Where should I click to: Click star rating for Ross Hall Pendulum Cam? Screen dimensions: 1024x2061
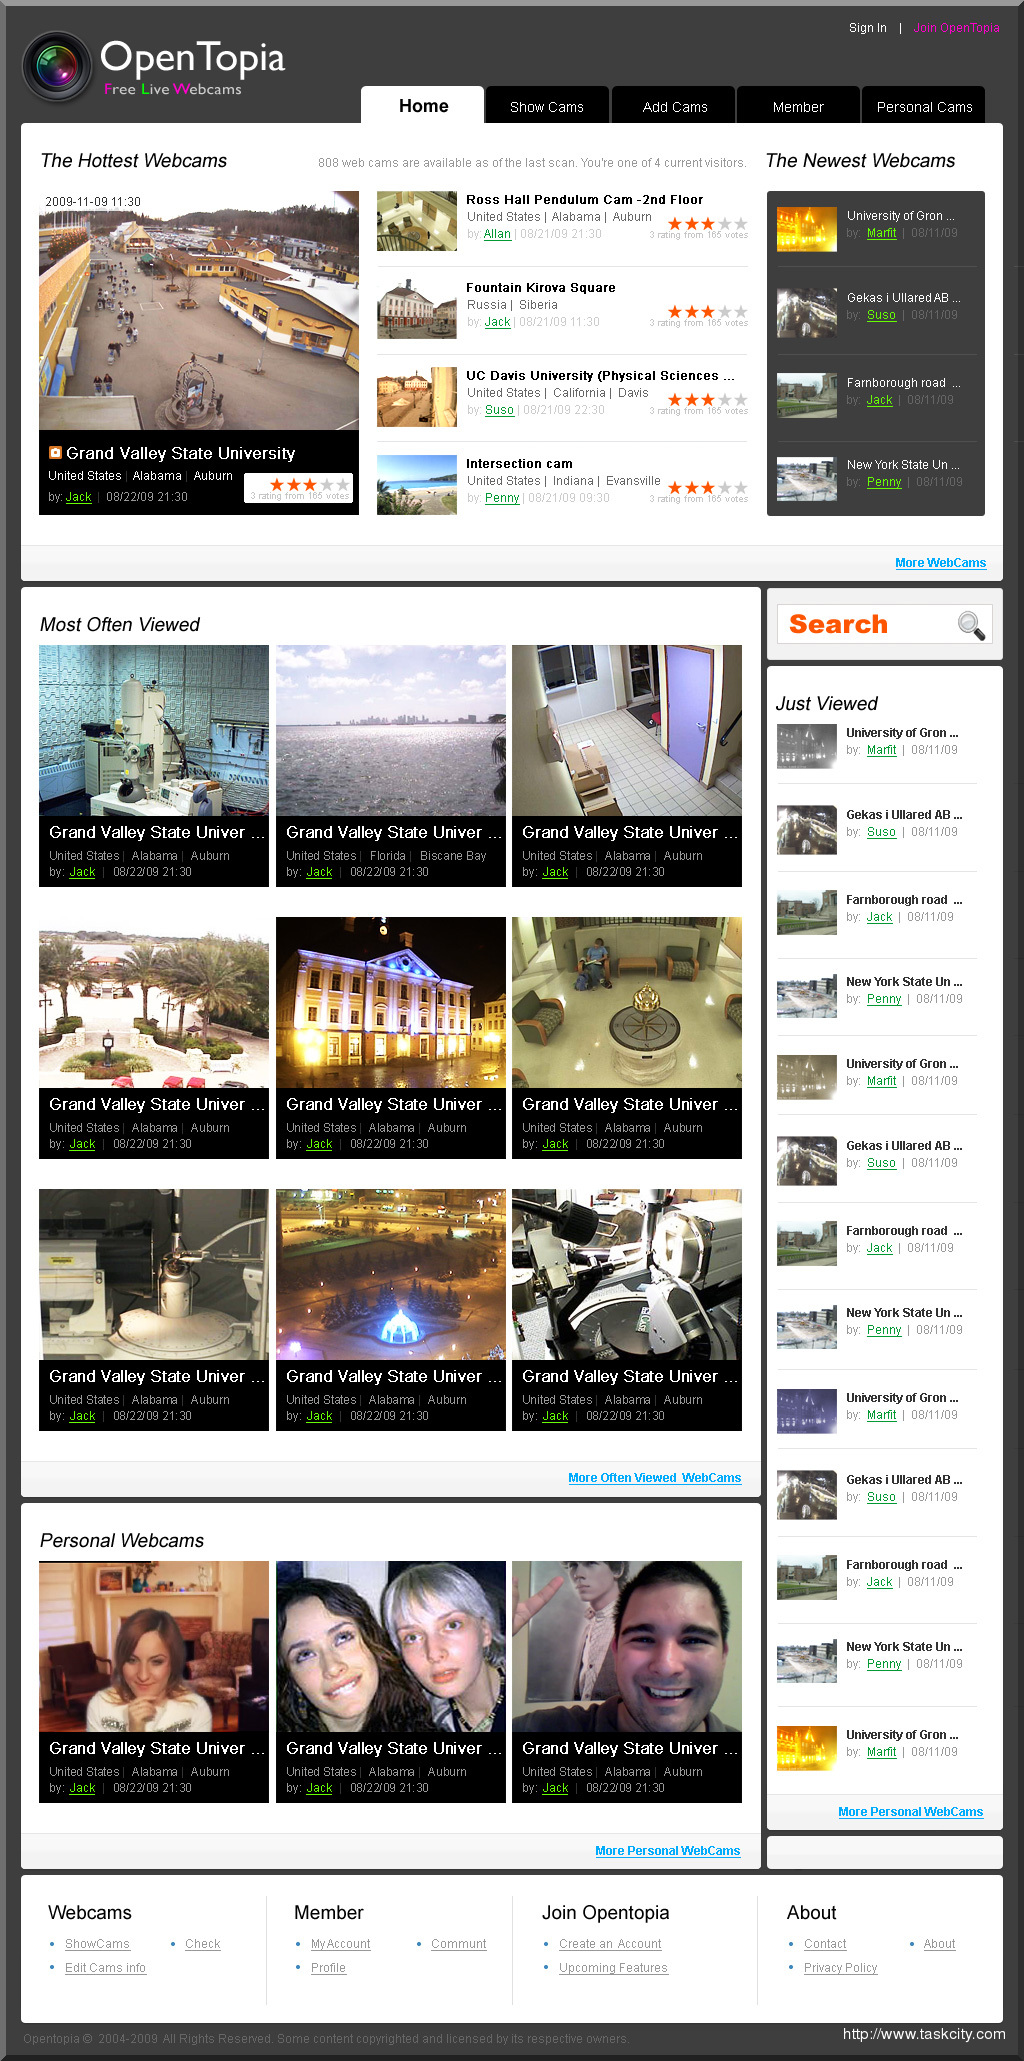707,224
